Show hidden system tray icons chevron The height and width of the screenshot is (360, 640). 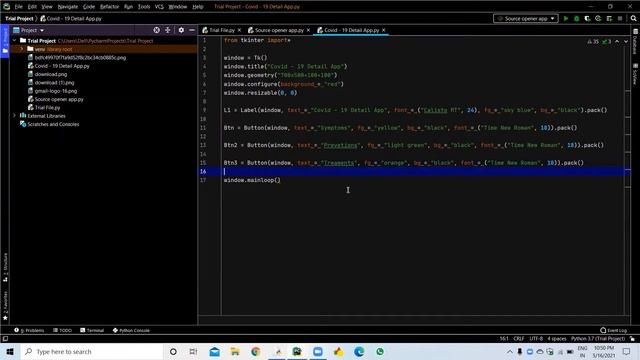(x=510, y=351)
